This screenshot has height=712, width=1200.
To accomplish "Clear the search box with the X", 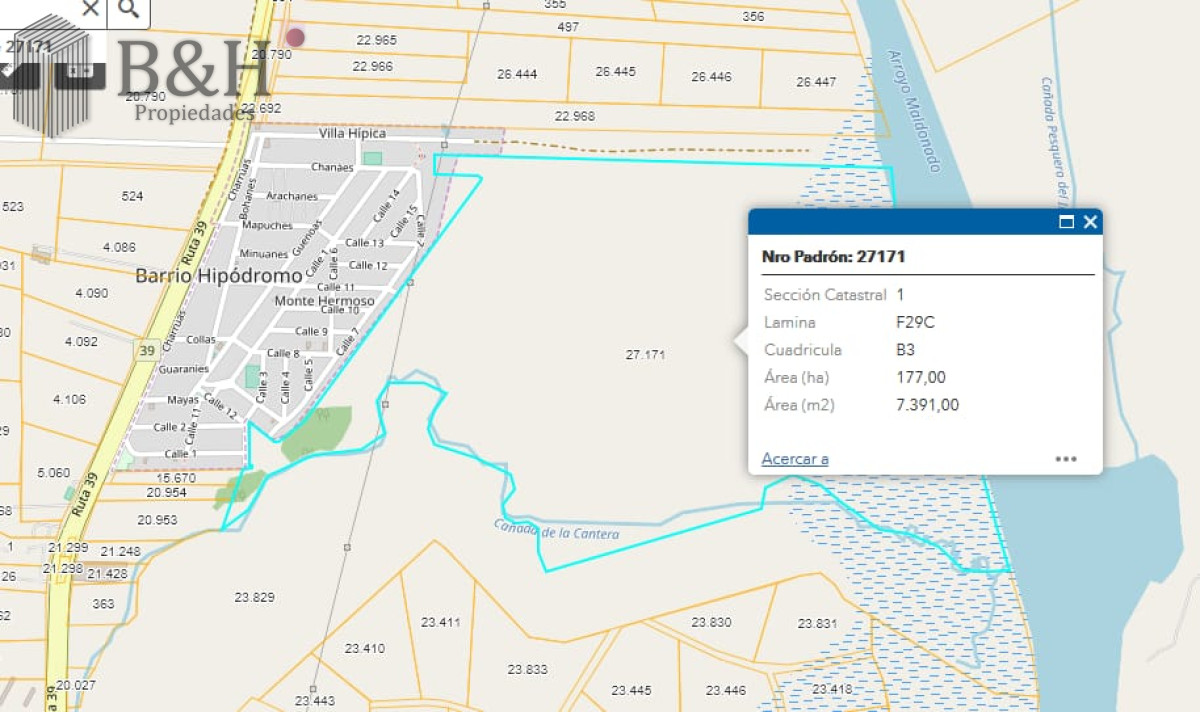I will point(90,9).
